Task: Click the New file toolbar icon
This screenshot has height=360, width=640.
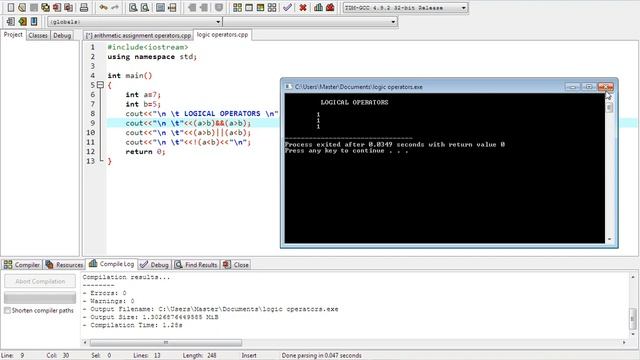Action: [x=11, y=7]
